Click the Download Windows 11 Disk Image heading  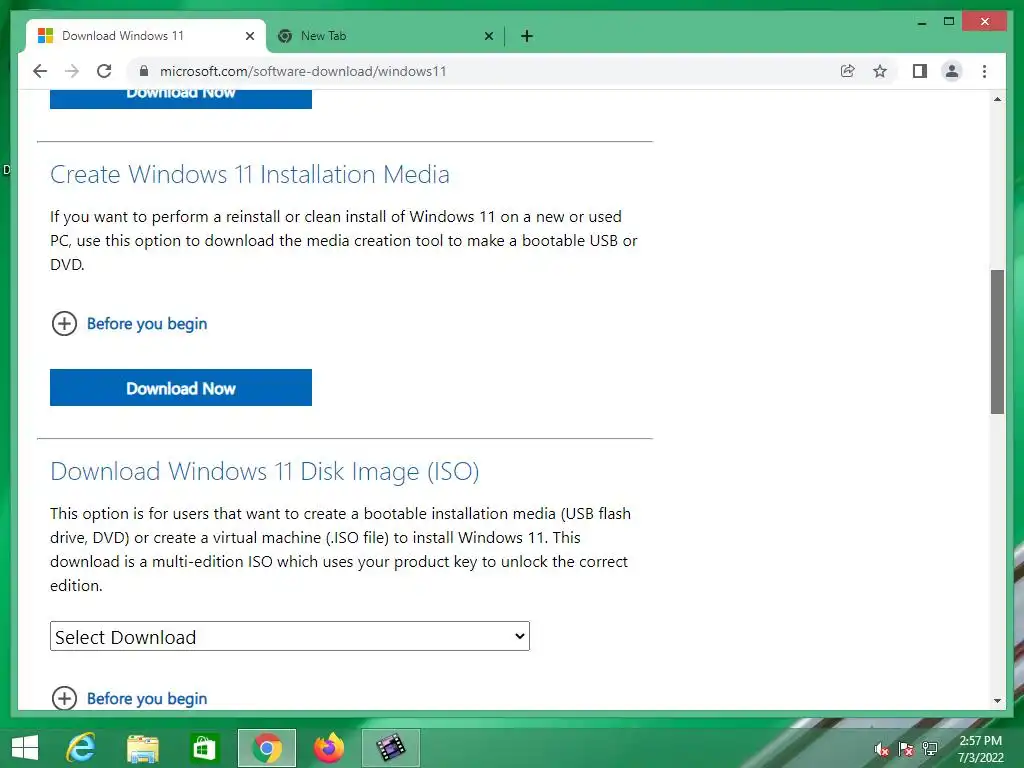coord(264,472)
